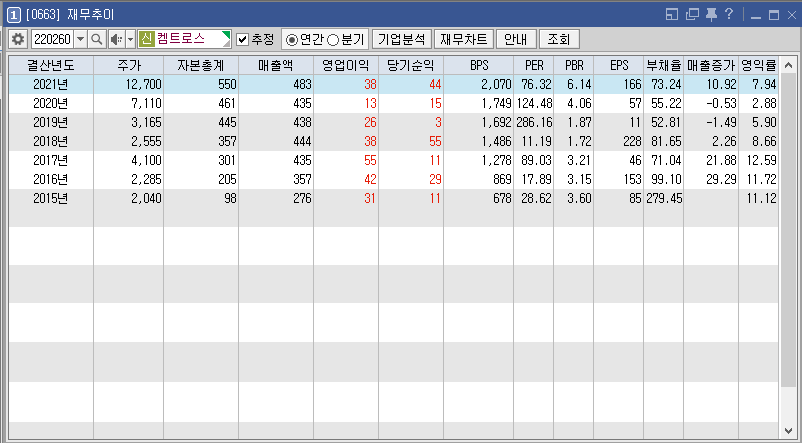Screen dimensions: 802x443
Task: Select the 2021년 row
Action: click(393, 84)
